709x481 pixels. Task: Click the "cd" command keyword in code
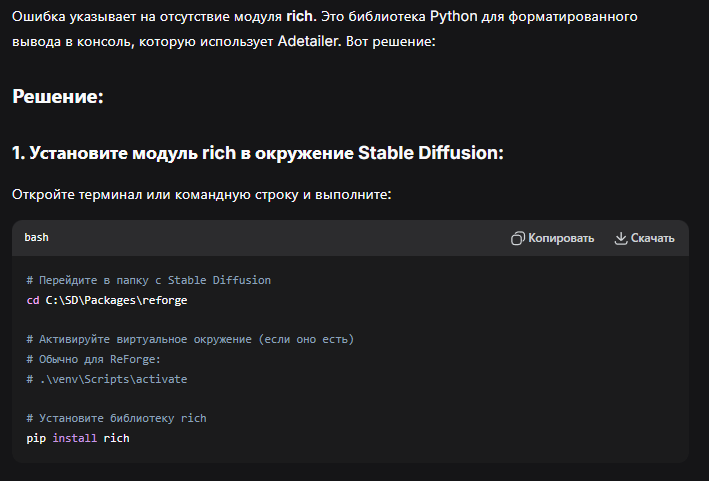point(33,299)
